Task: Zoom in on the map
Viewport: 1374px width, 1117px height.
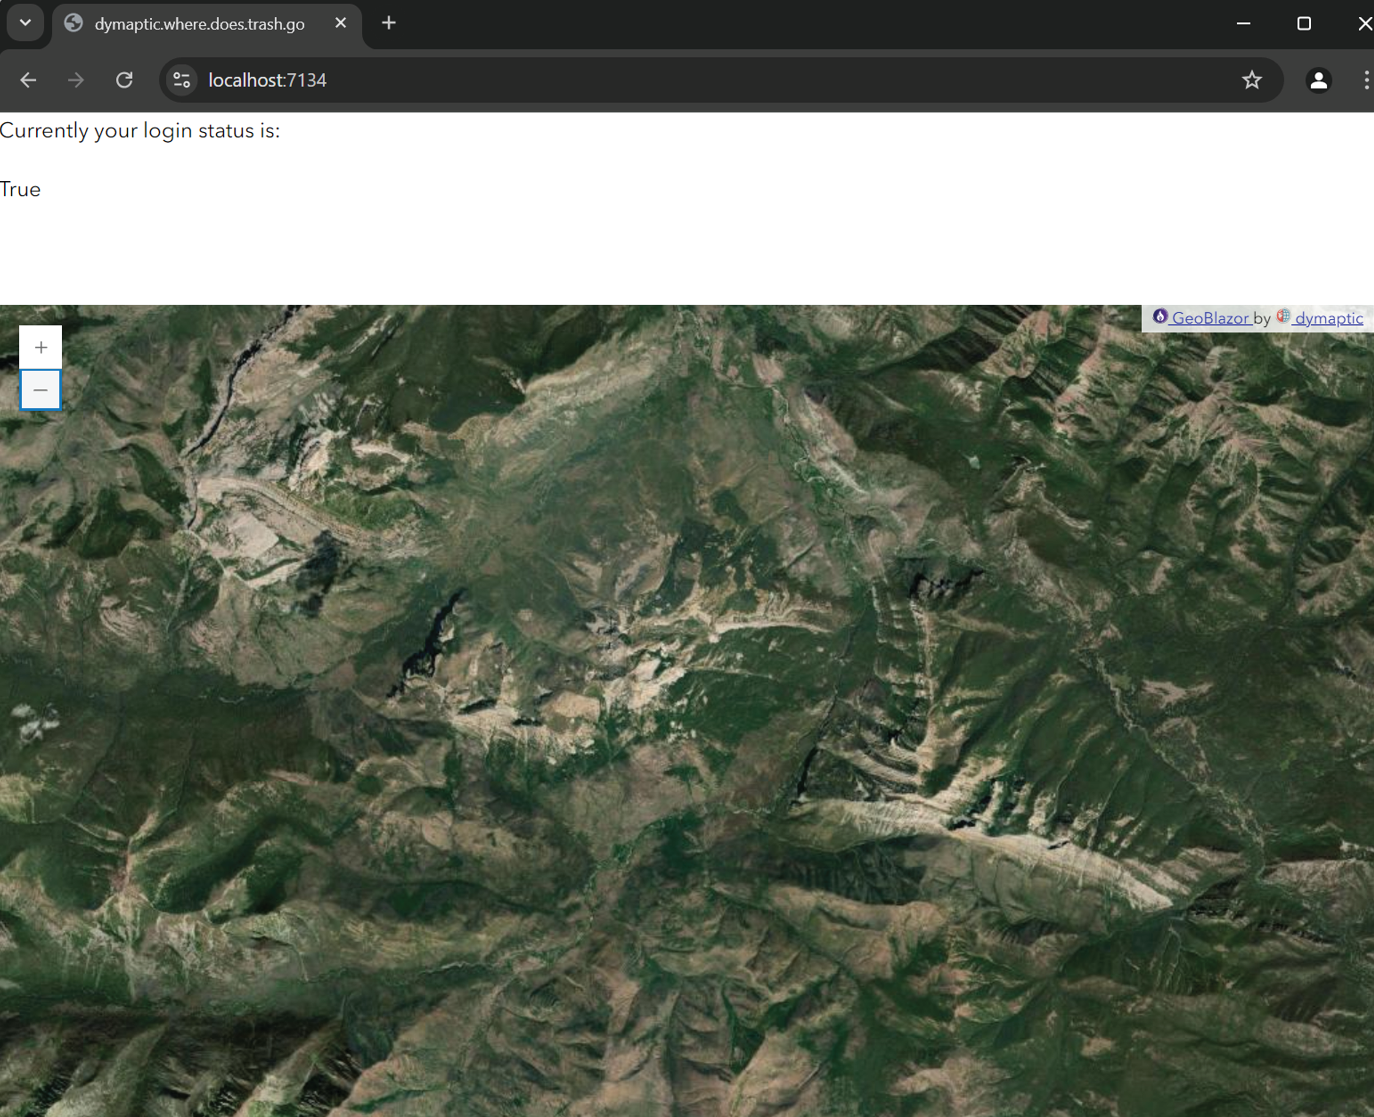Action: [40, 346]
